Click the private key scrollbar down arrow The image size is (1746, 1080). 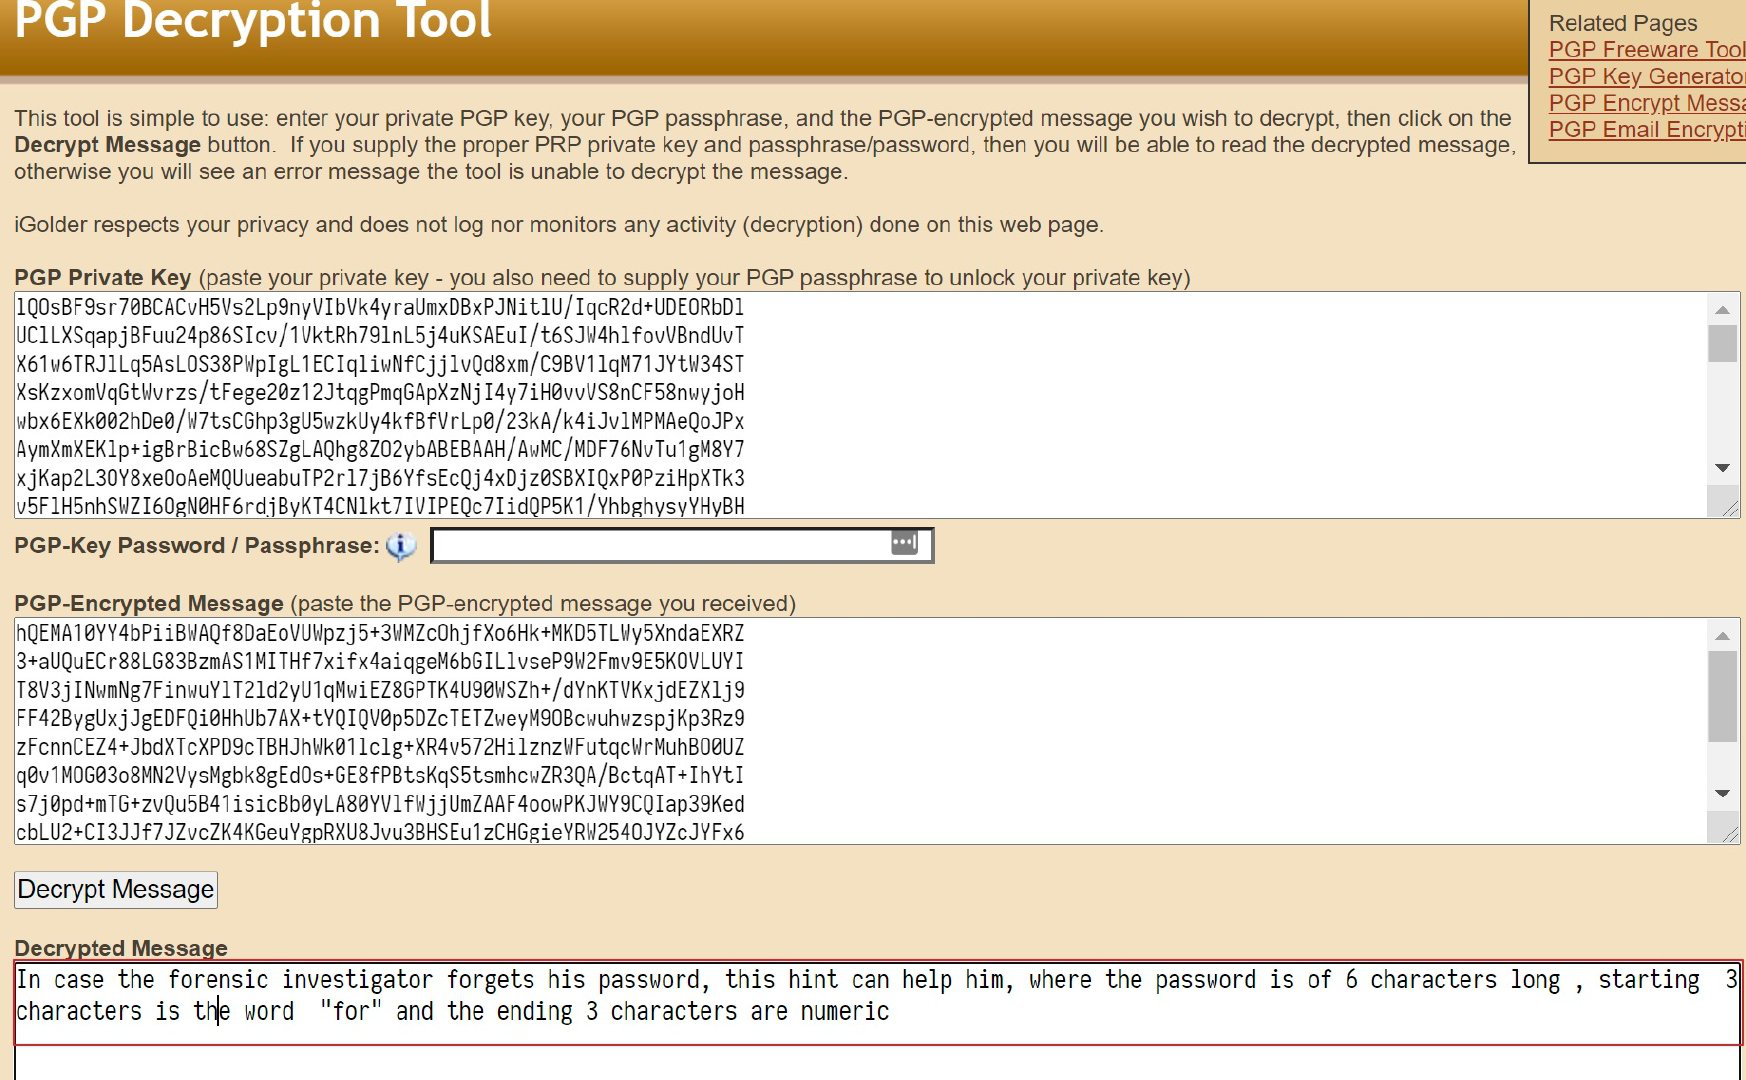pyautogui.click(x=1722, y=468)
